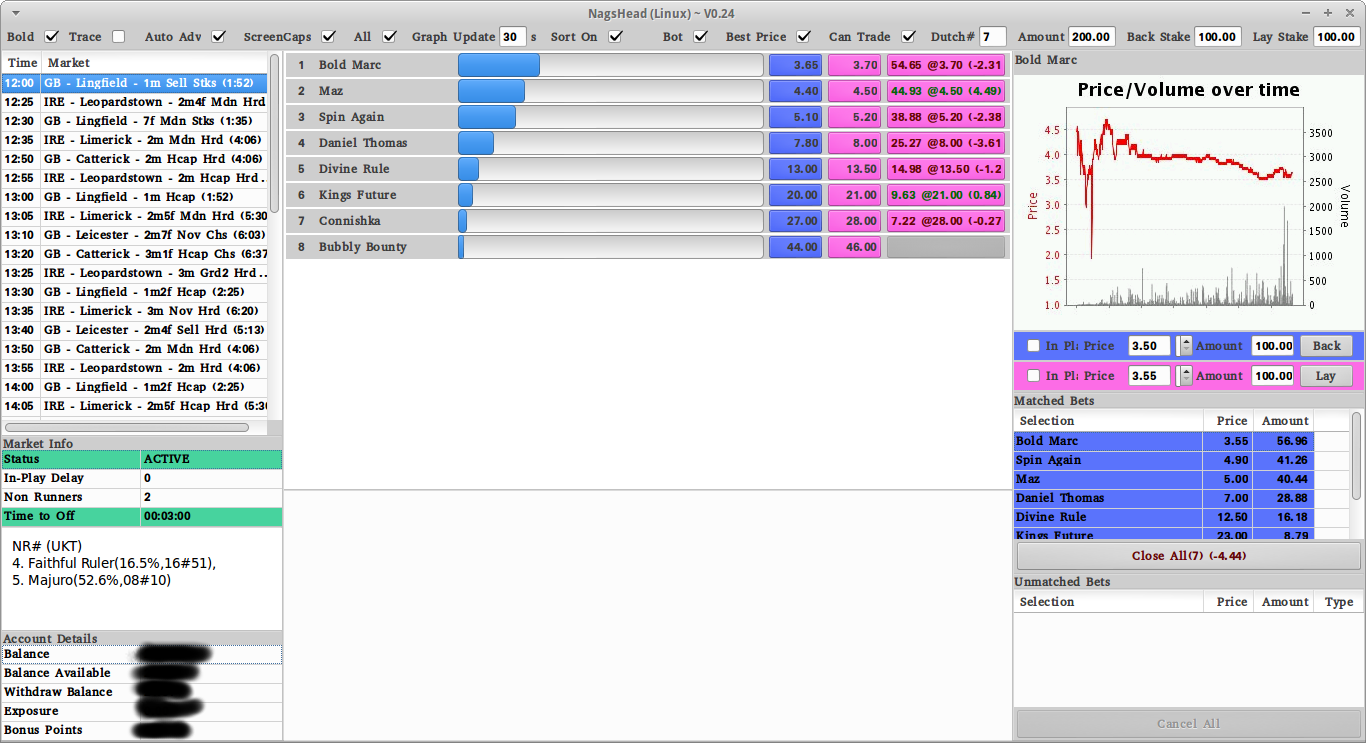The height and width of the screenshot is (743, 1366).
Task: Uncheck the Auto Adv checkbox
Action: point(220,37)
